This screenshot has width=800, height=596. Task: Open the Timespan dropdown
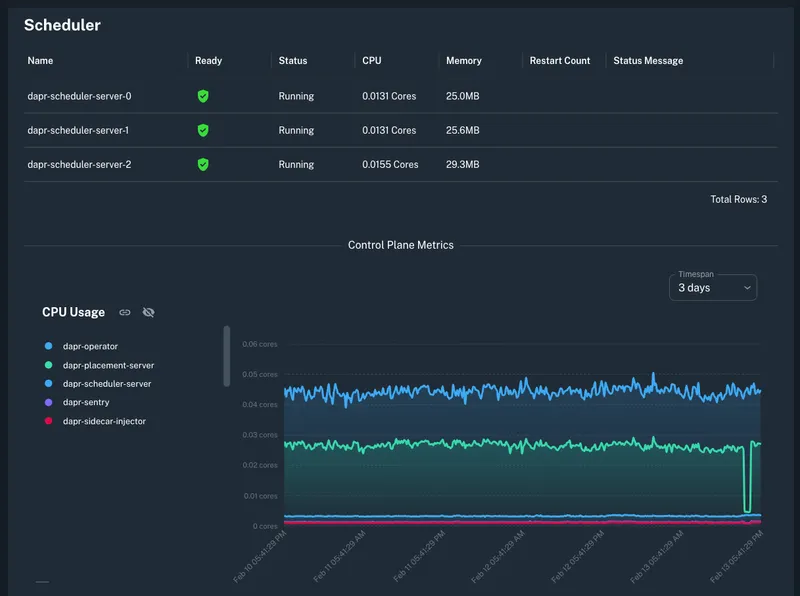click(x=712, y=288)
